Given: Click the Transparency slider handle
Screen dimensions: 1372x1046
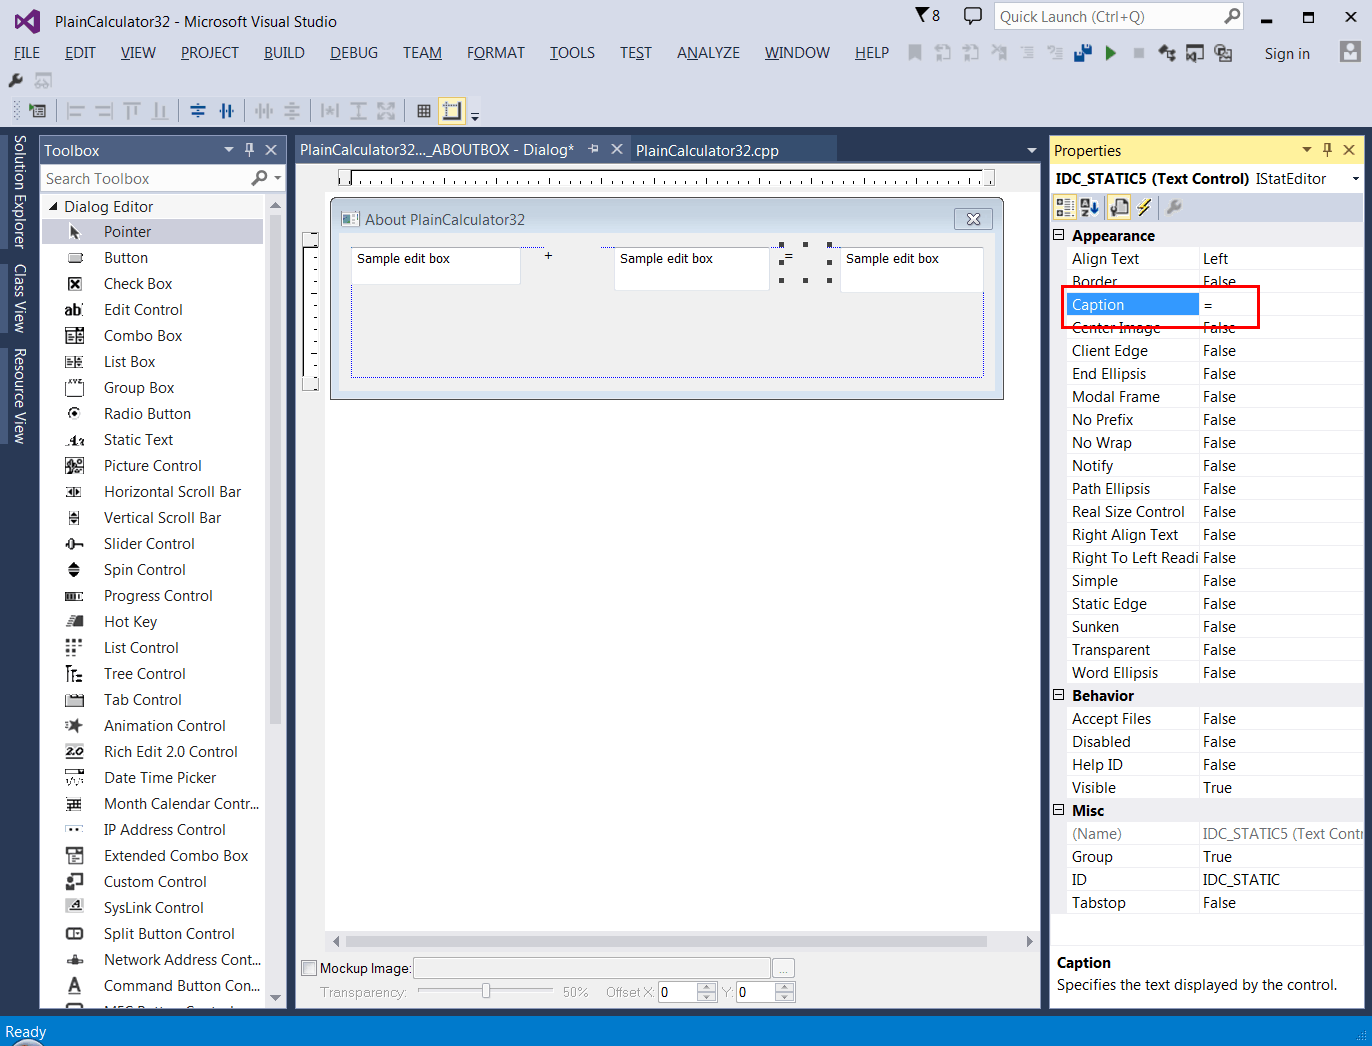Looking at the screenshot, I should [486, 991].
